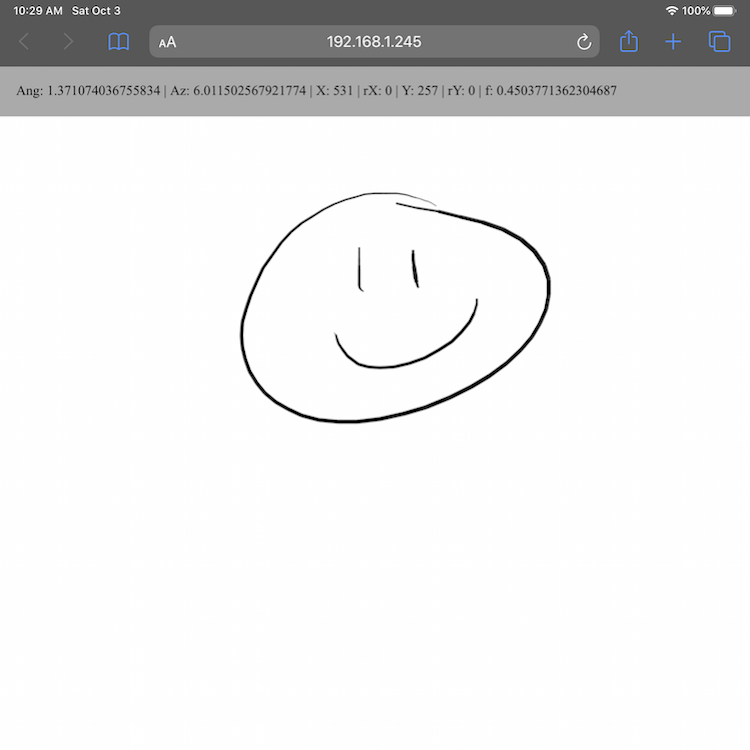The height and width of the screenshot is (750, 750).
Task: Tap the battery indicator icon
Action: point(725,11)
